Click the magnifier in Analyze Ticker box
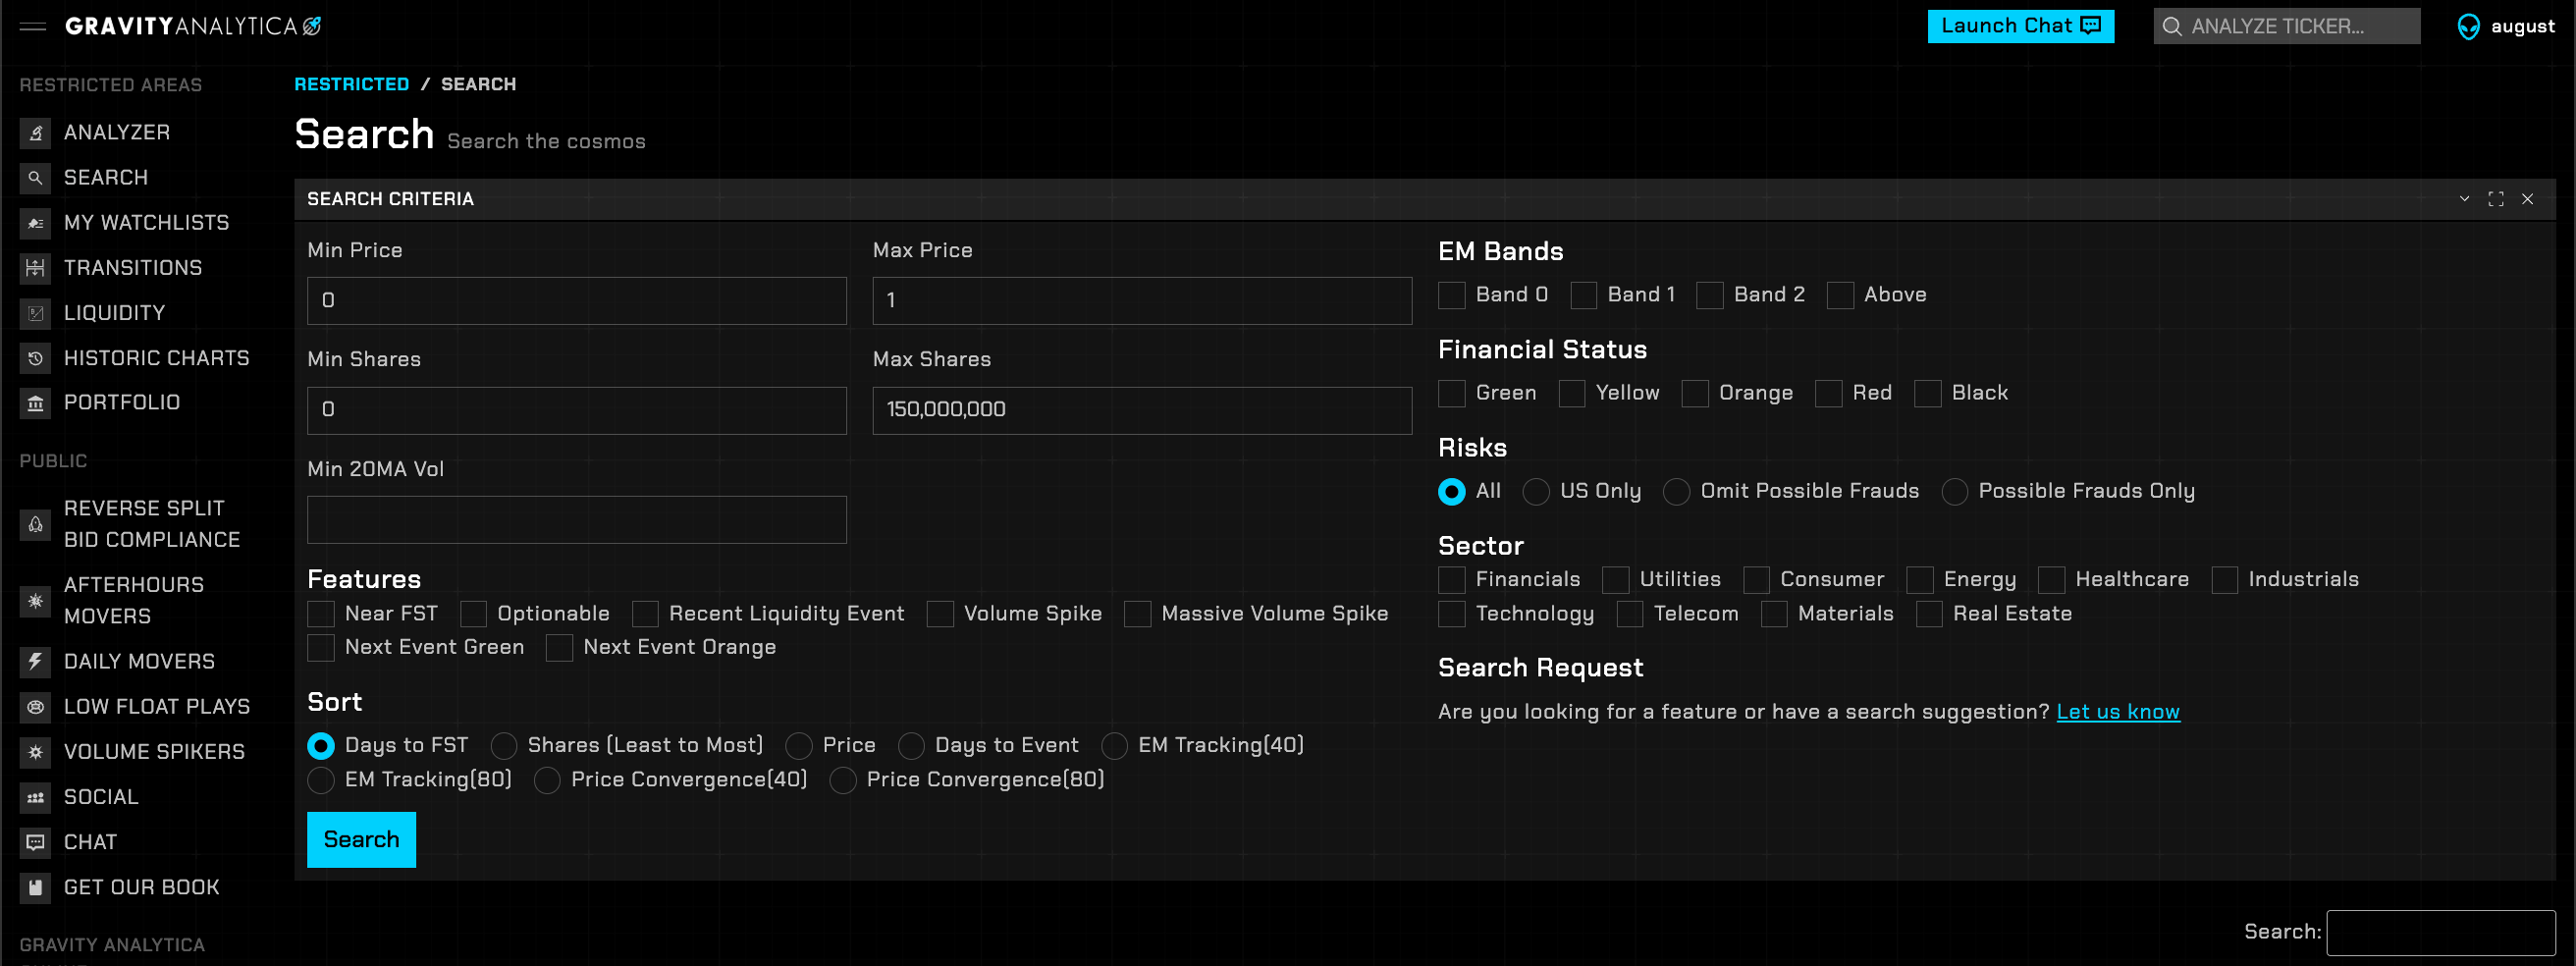2576x966 pixels. point(2171,27)
